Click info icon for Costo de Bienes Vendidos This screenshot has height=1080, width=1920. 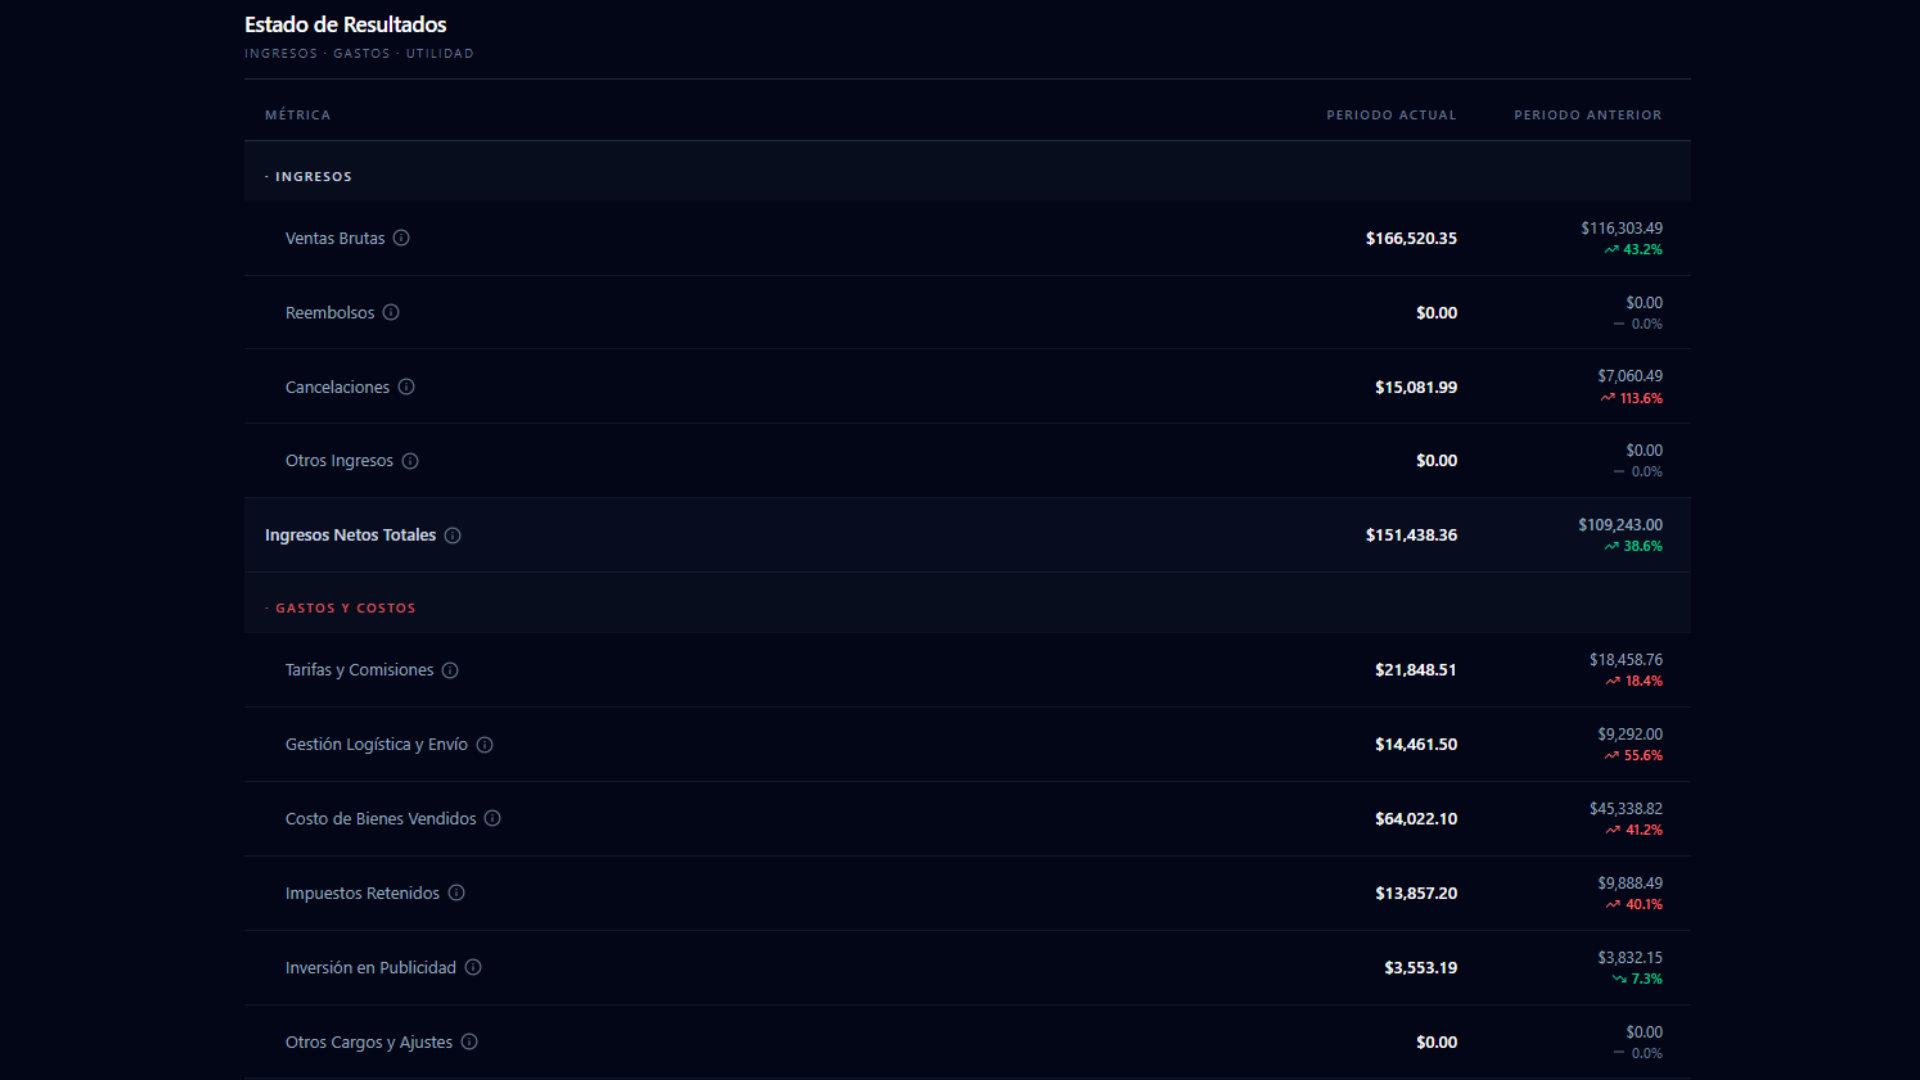pyautogui.click(x=493, y=818)
